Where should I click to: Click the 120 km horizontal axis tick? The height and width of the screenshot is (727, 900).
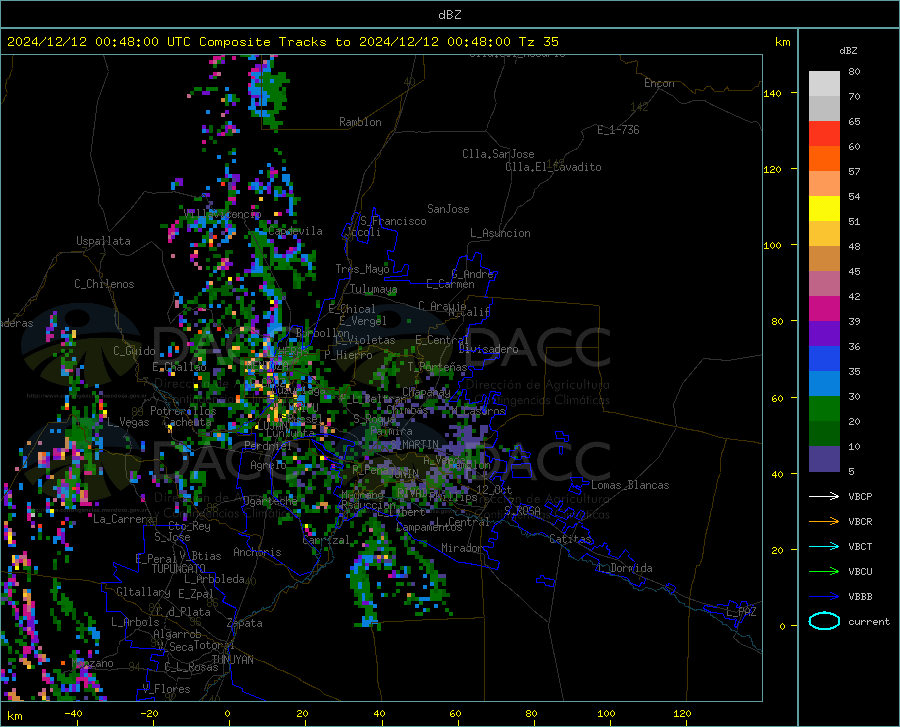point(682,713)
